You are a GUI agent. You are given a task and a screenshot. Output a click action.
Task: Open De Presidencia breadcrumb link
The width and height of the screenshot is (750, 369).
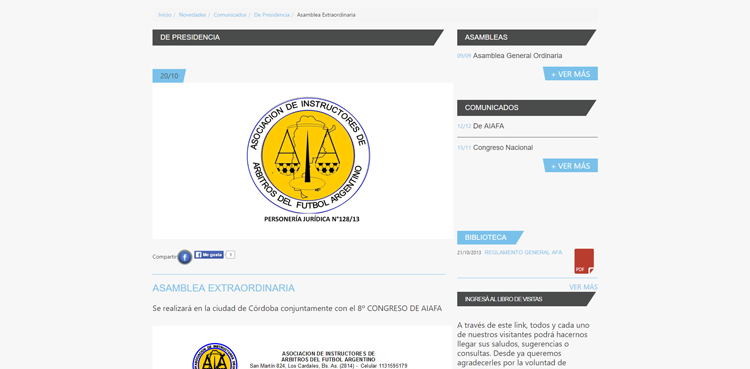(x=272, y=15)
